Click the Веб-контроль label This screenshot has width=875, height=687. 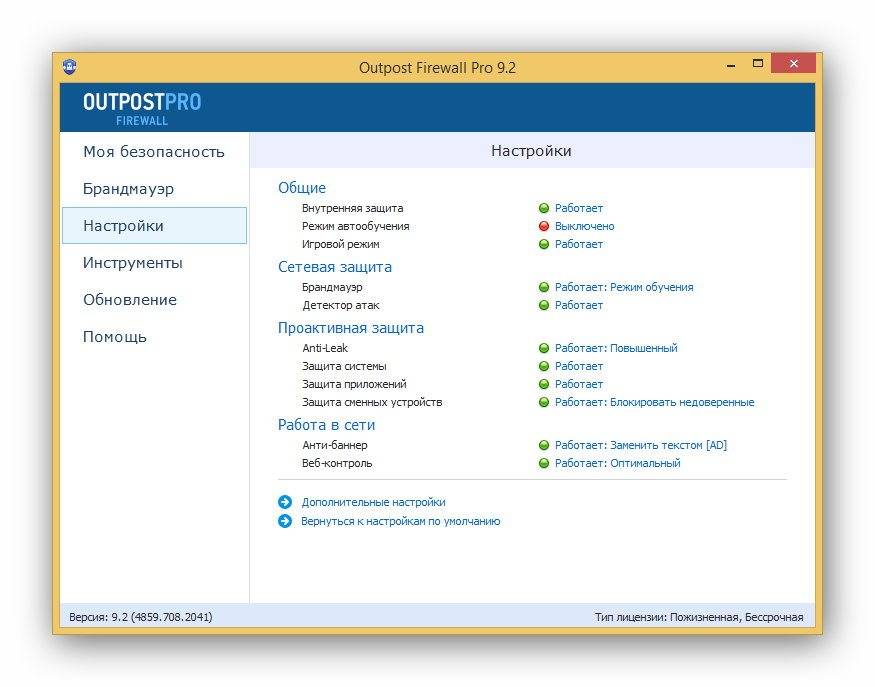click(x=336, y=463)
